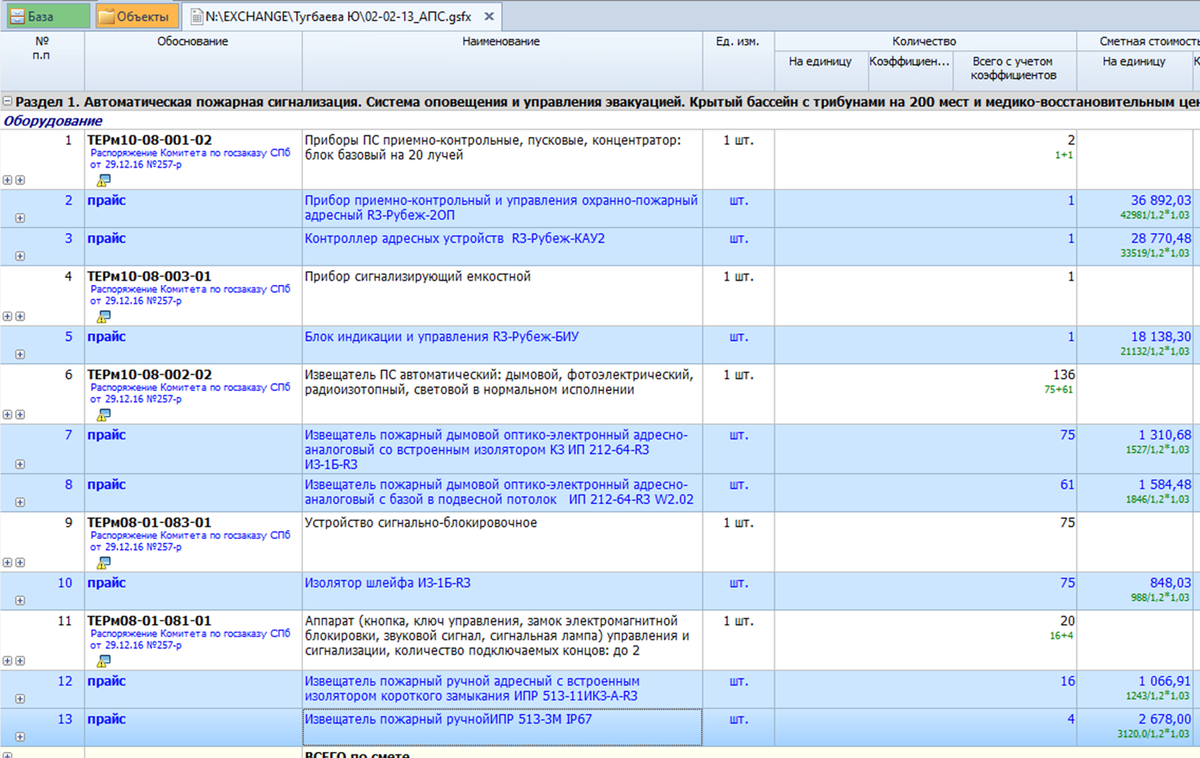Select the Изолятор шлейфа ИЗ-1Б-R3 cell
The width and height of the screenshot is (1200, 758).
click(502, 590)
